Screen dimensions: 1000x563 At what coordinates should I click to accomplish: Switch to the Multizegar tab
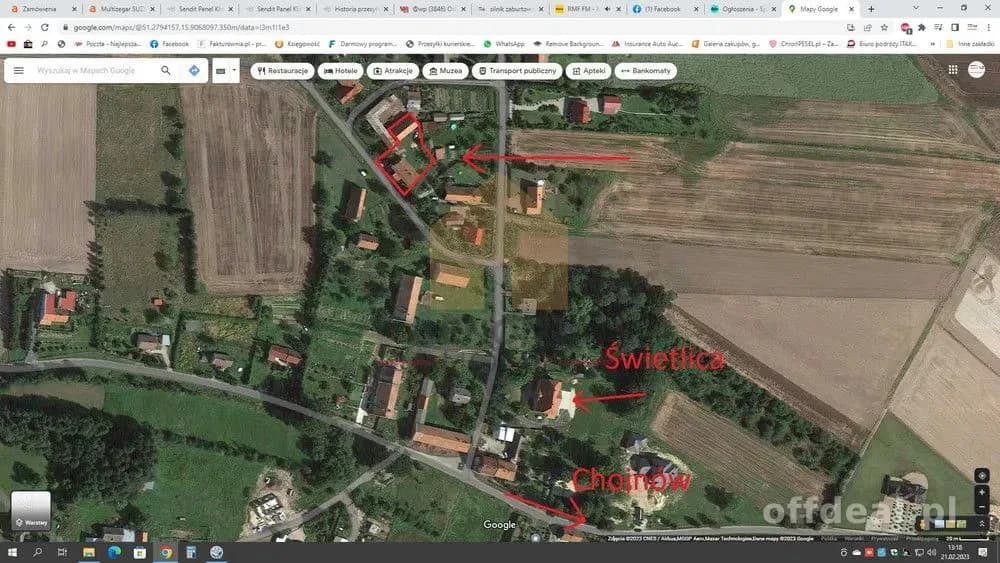pos(121,9)
